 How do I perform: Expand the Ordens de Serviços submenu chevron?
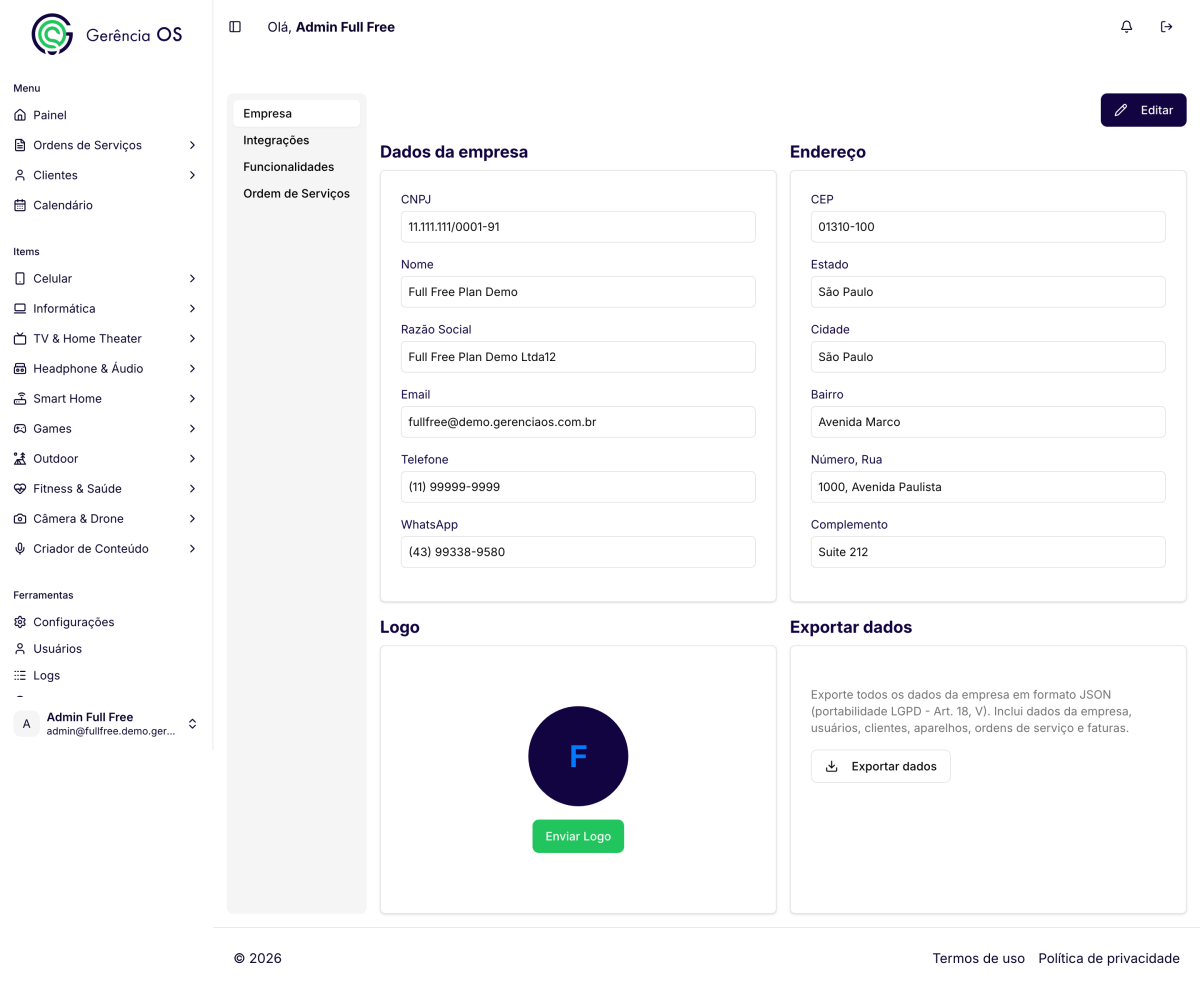click(192, 145)
